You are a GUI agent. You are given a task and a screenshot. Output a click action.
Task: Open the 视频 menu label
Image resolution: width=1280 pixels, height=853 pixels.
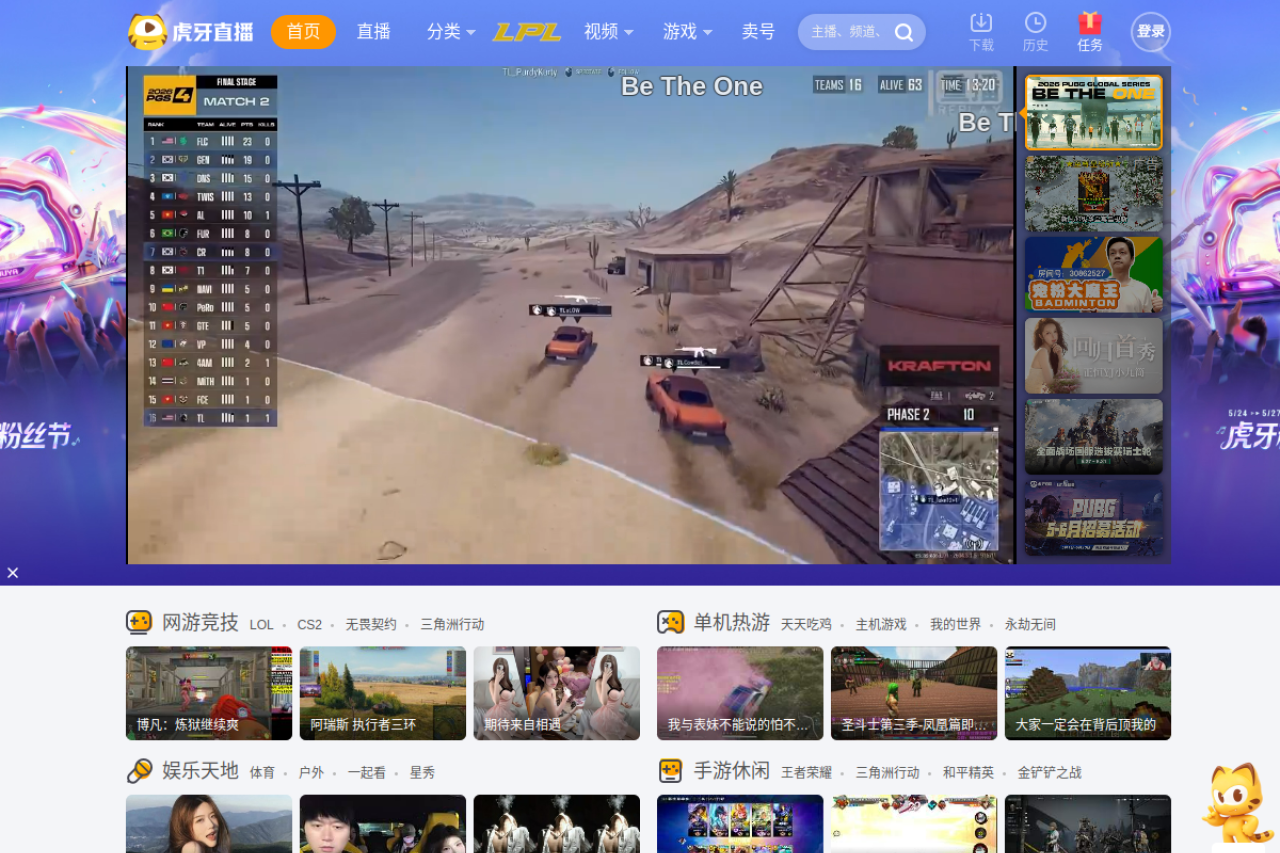pos(601,32)
